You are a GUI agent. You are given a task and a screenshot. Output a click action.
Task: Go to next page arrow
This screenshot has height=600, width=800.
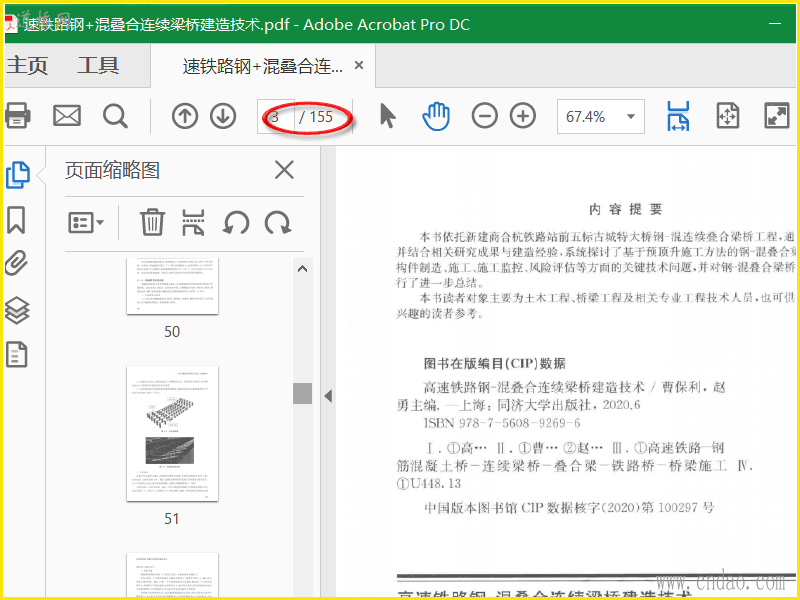tap(223, 116)
